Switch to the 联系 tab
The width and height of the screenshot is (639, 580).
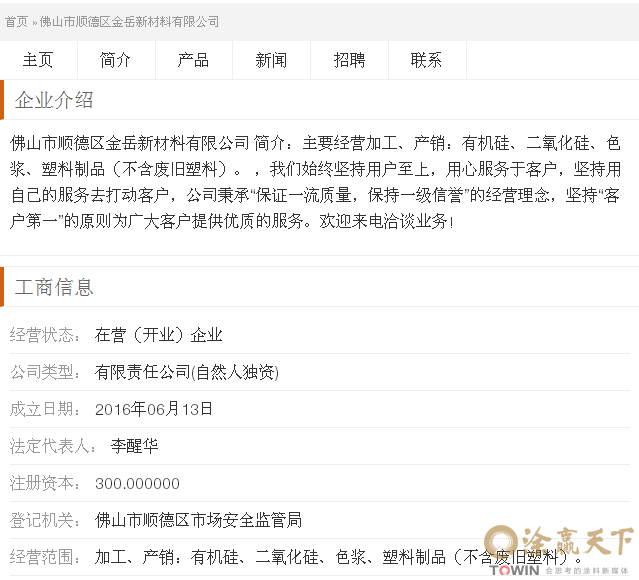point(427,60)
